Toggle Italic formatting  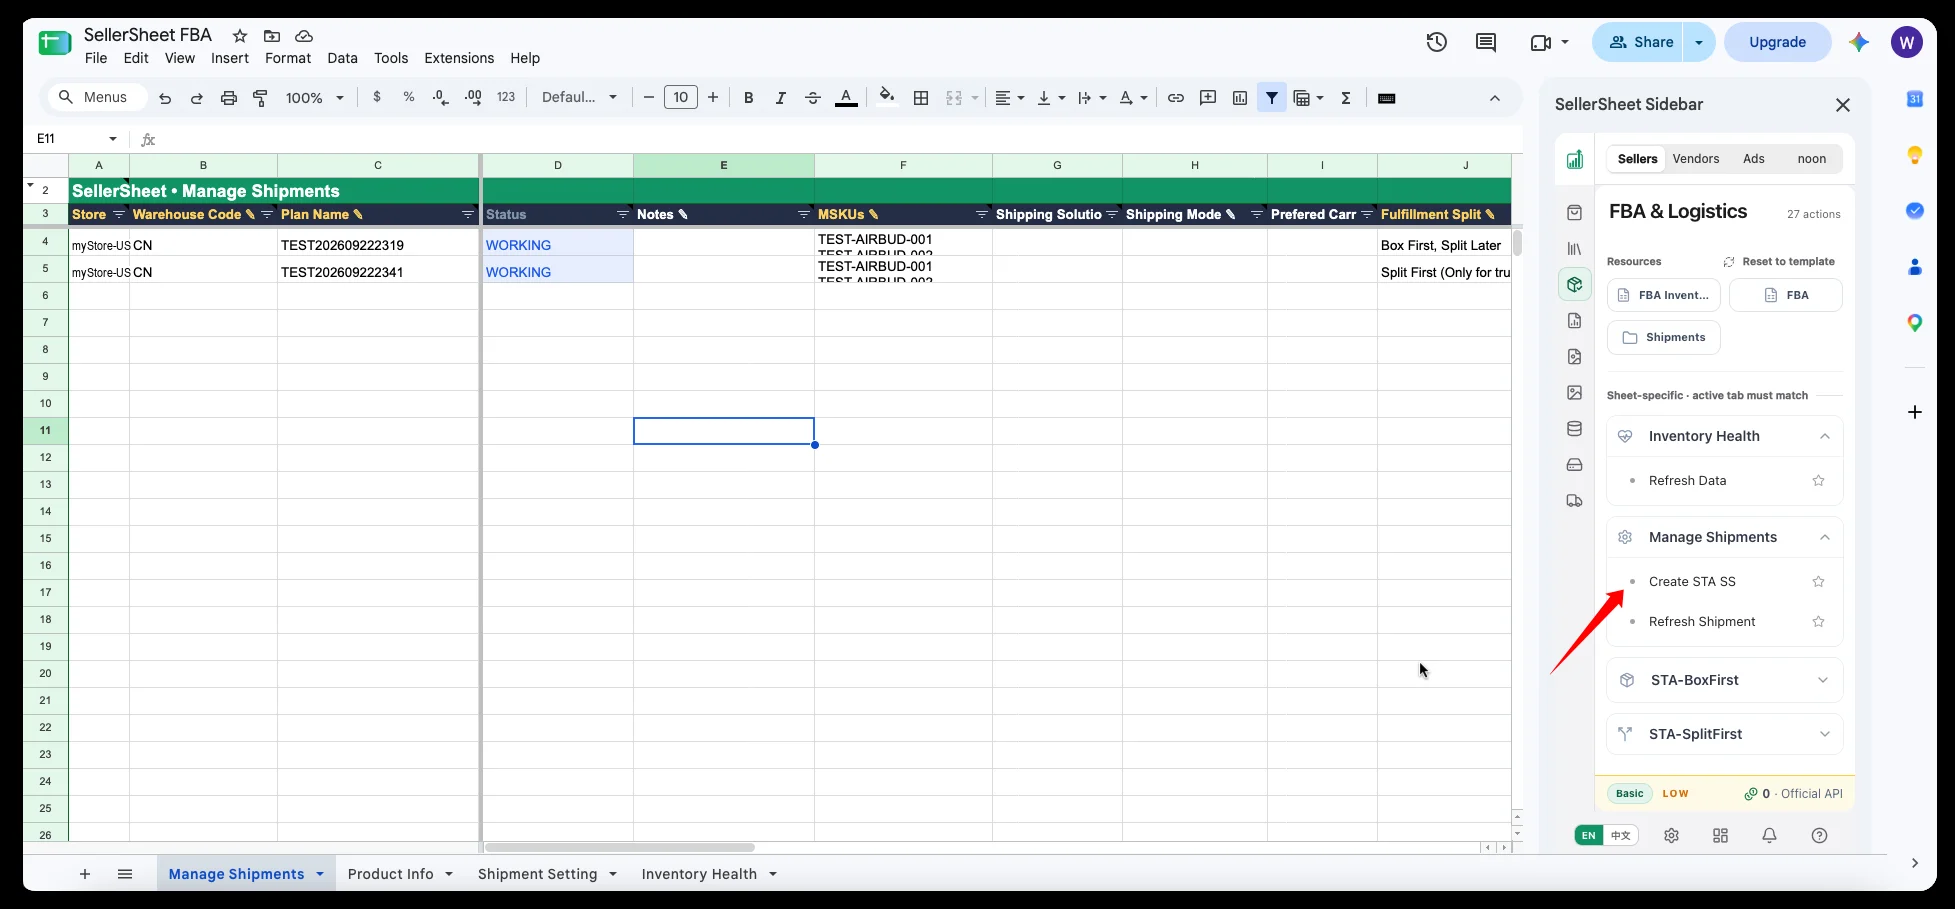tap(780, 98)
